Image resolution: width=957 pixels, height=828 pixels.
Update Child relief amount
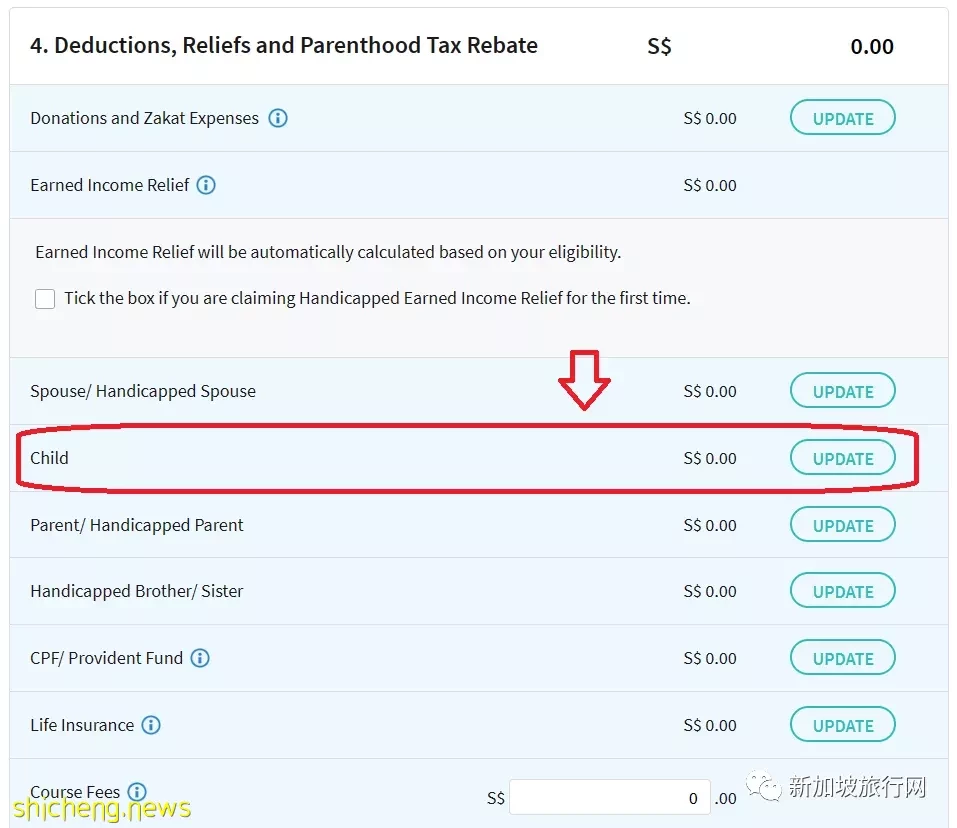842,458
